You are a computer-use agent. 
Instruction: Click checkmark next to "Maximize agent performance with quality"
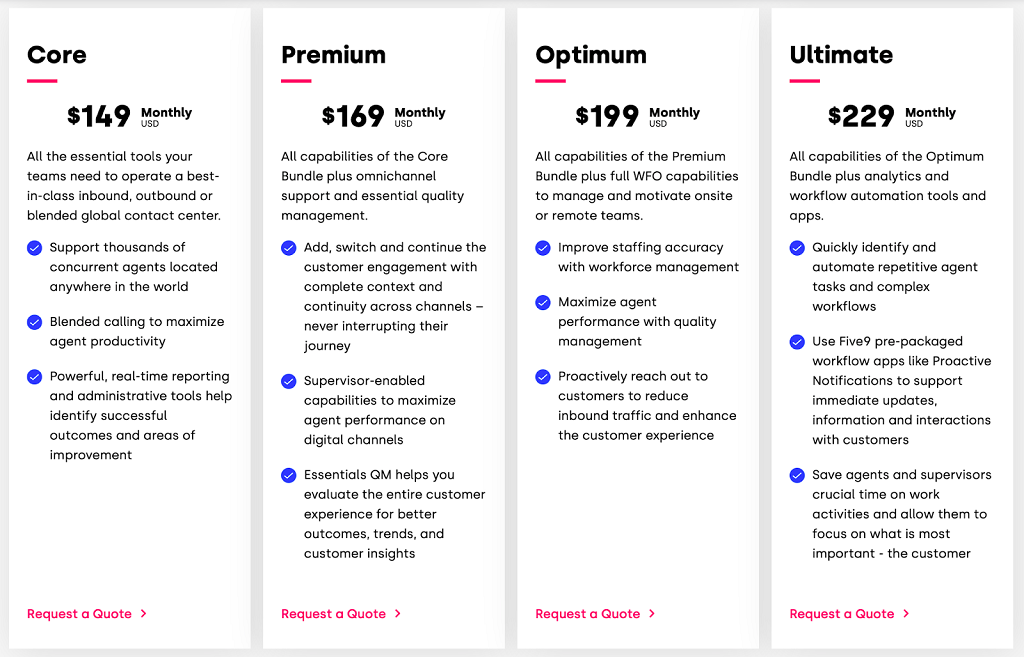(x=543, y=302)
